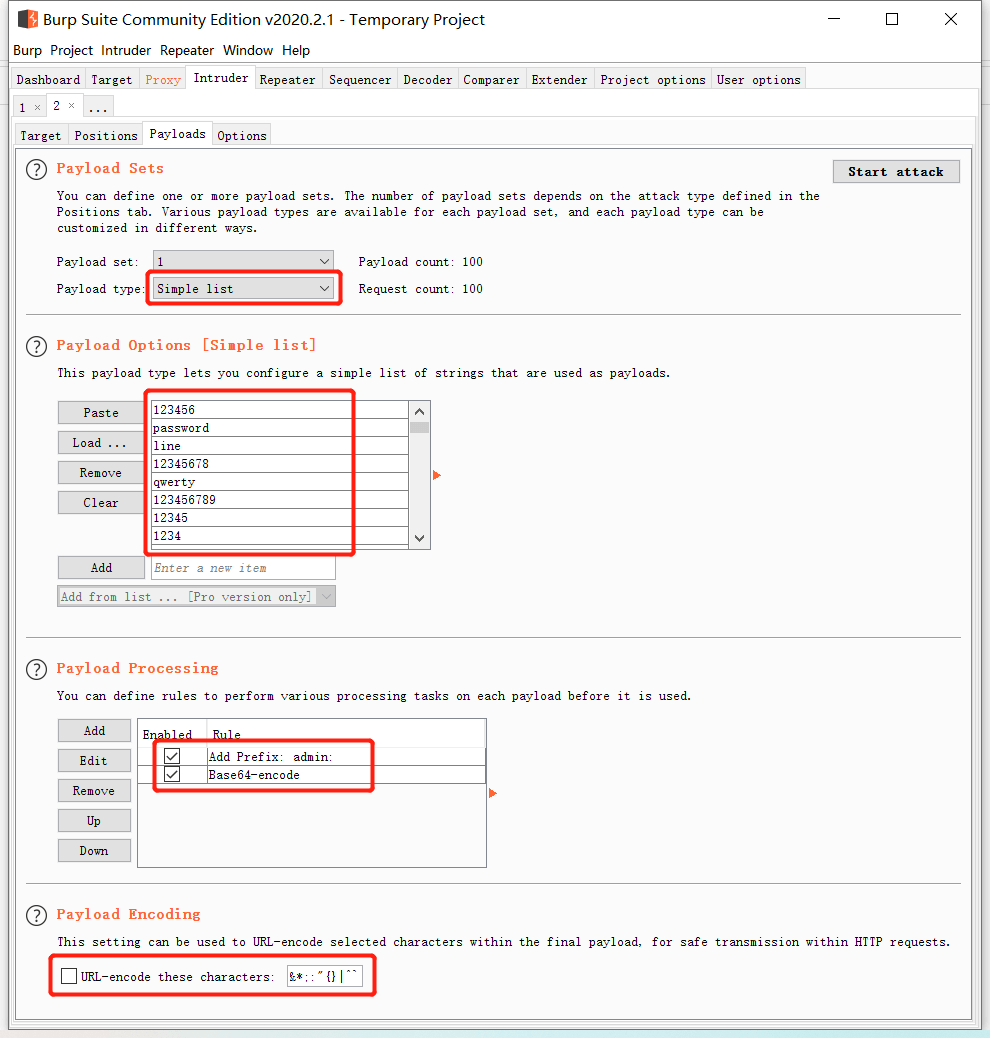
Task: Switch to the Dashboard tab
Action: [48, 79]
